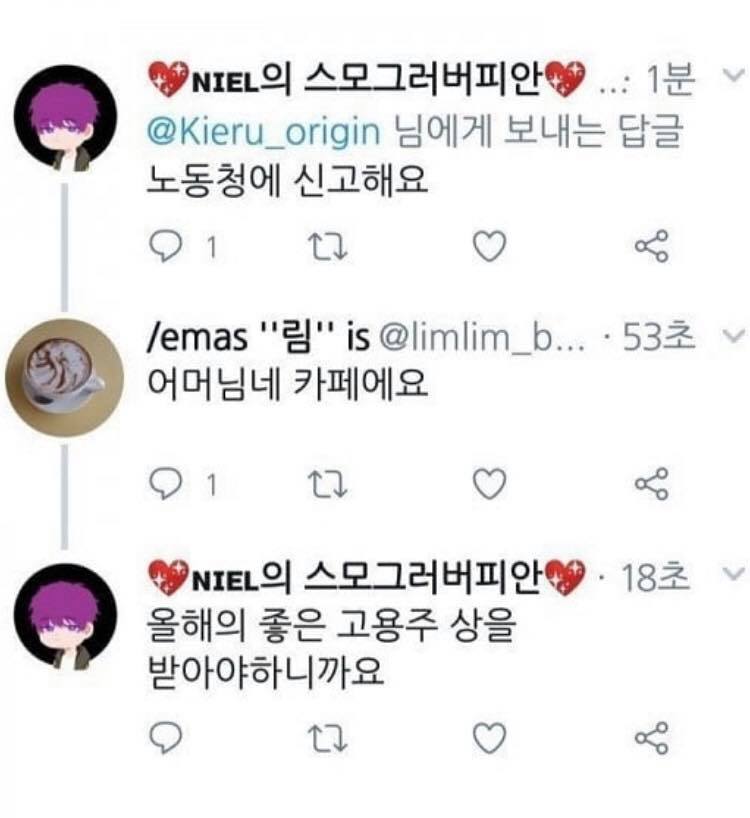Open the dropdown chevron on the 18초 tweet
Viewport: 750px width, 818px height.
pyautogui.click(x=735, y=574)
